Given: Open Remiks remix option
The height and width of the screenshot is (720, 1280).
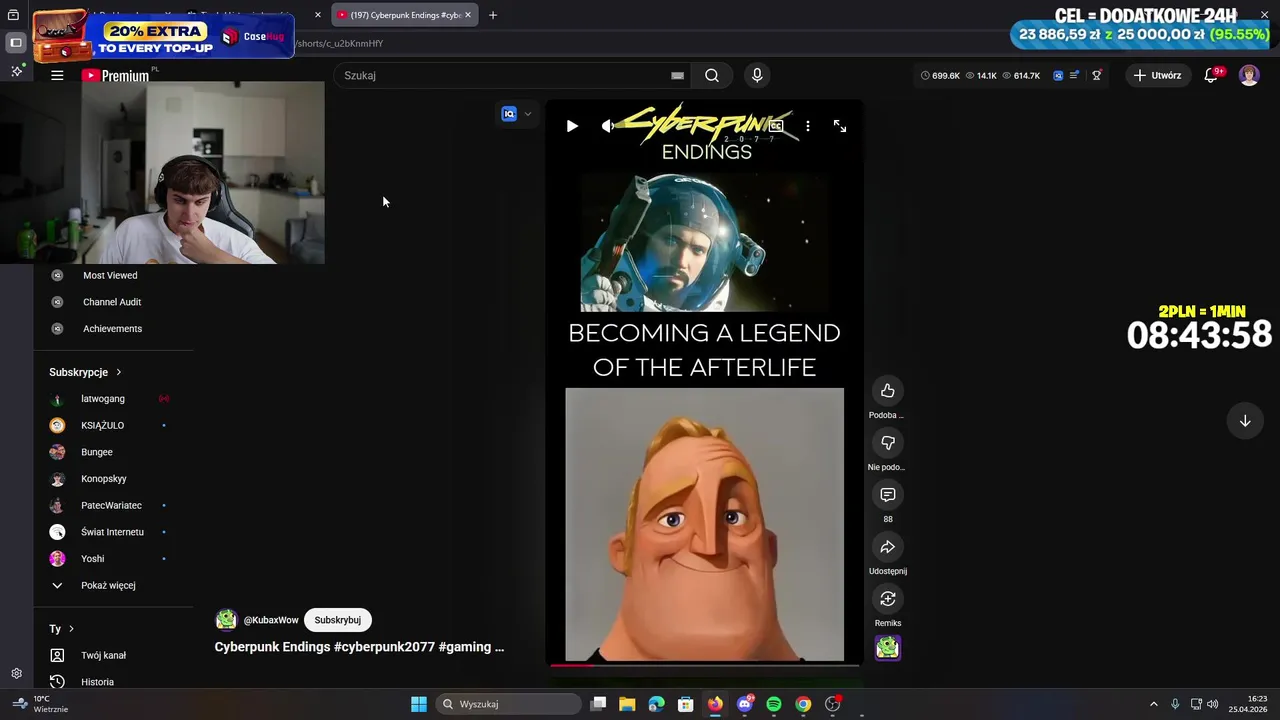Looking at the screenshot, I should click(x=887, y=599).
